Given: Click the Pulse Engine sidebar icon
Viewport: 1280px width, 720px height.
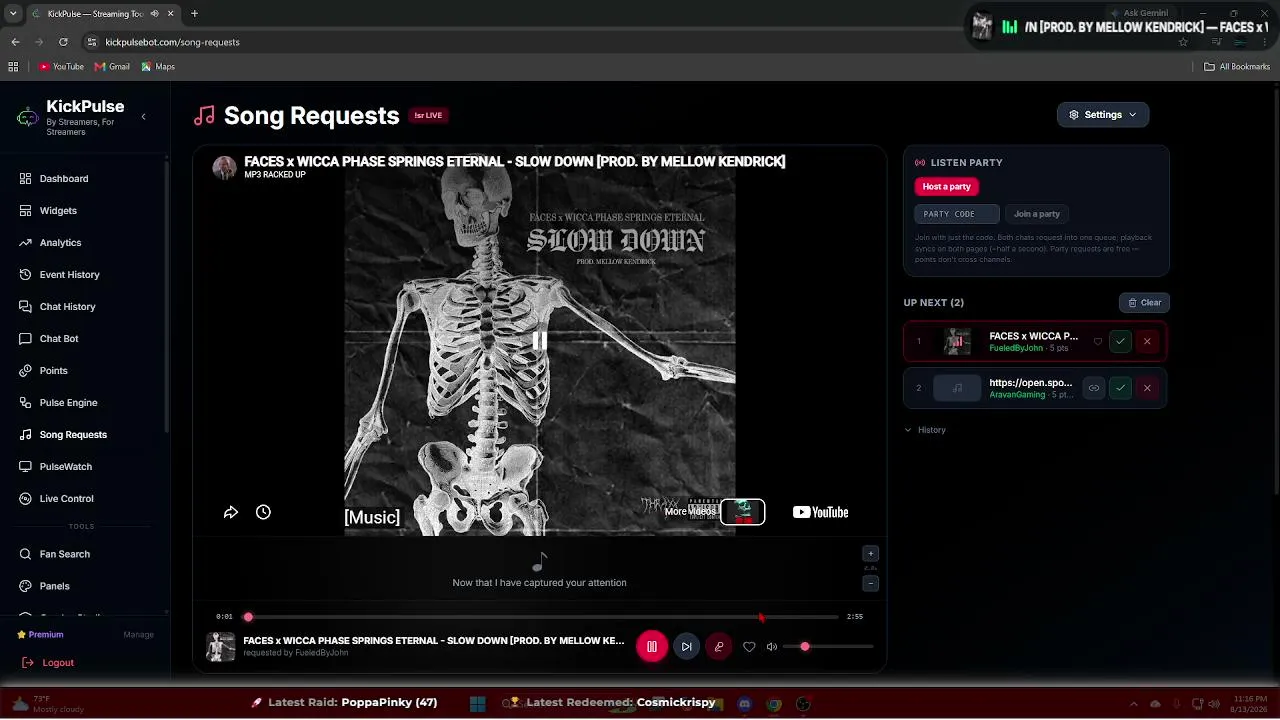Looking at the screenshot, I should click(x=26, y=403).
